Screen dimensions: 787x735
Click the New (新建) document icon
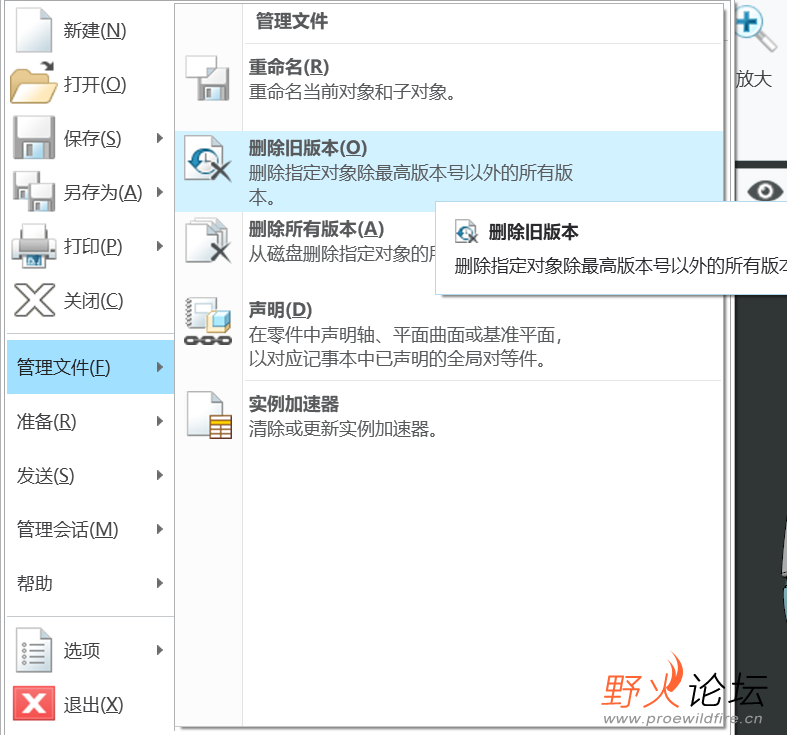coord(34,30)
